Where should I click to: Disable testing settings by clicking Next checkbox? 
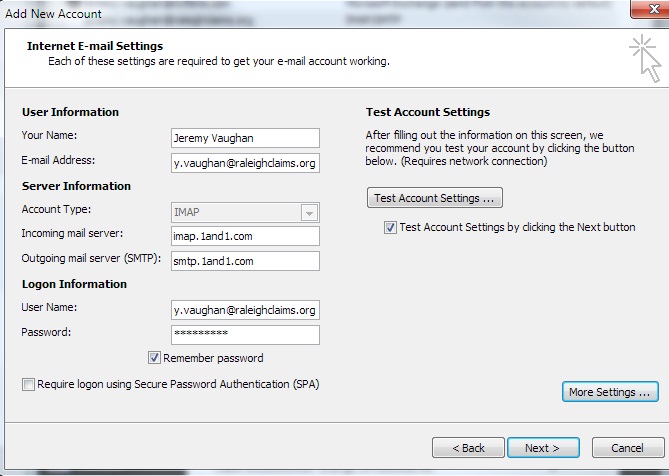[x=391, y=228]
